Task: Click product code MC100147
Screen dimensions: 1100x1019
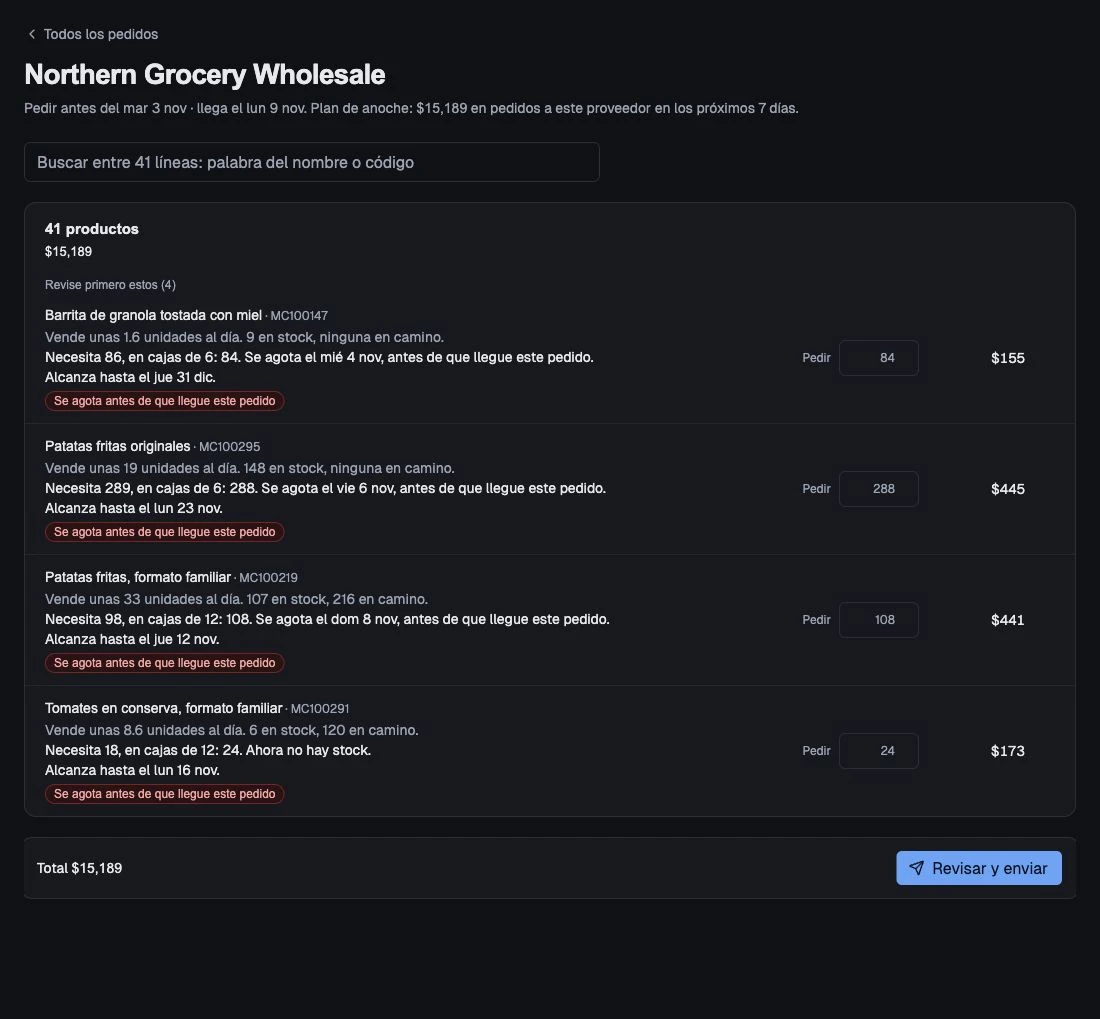Action: coord(299,316)
